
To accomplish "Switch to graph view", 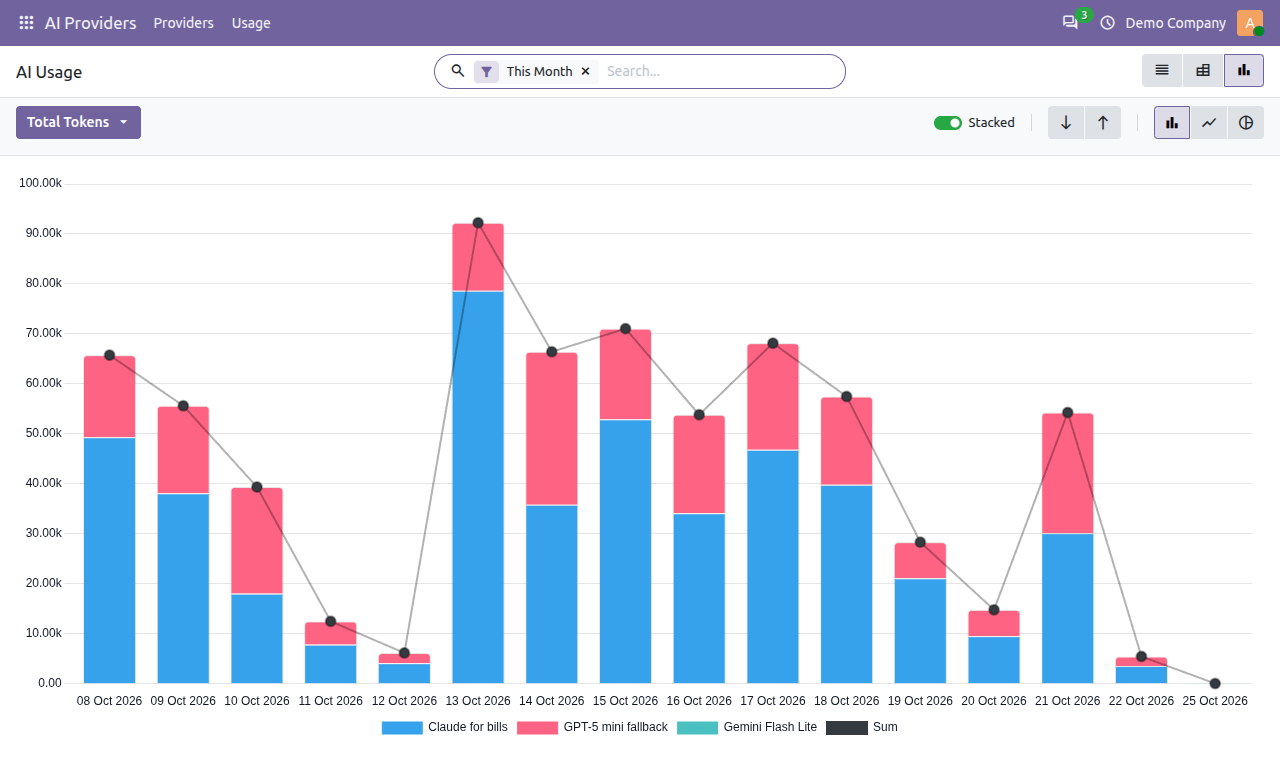I will (x=1244, y=71).
